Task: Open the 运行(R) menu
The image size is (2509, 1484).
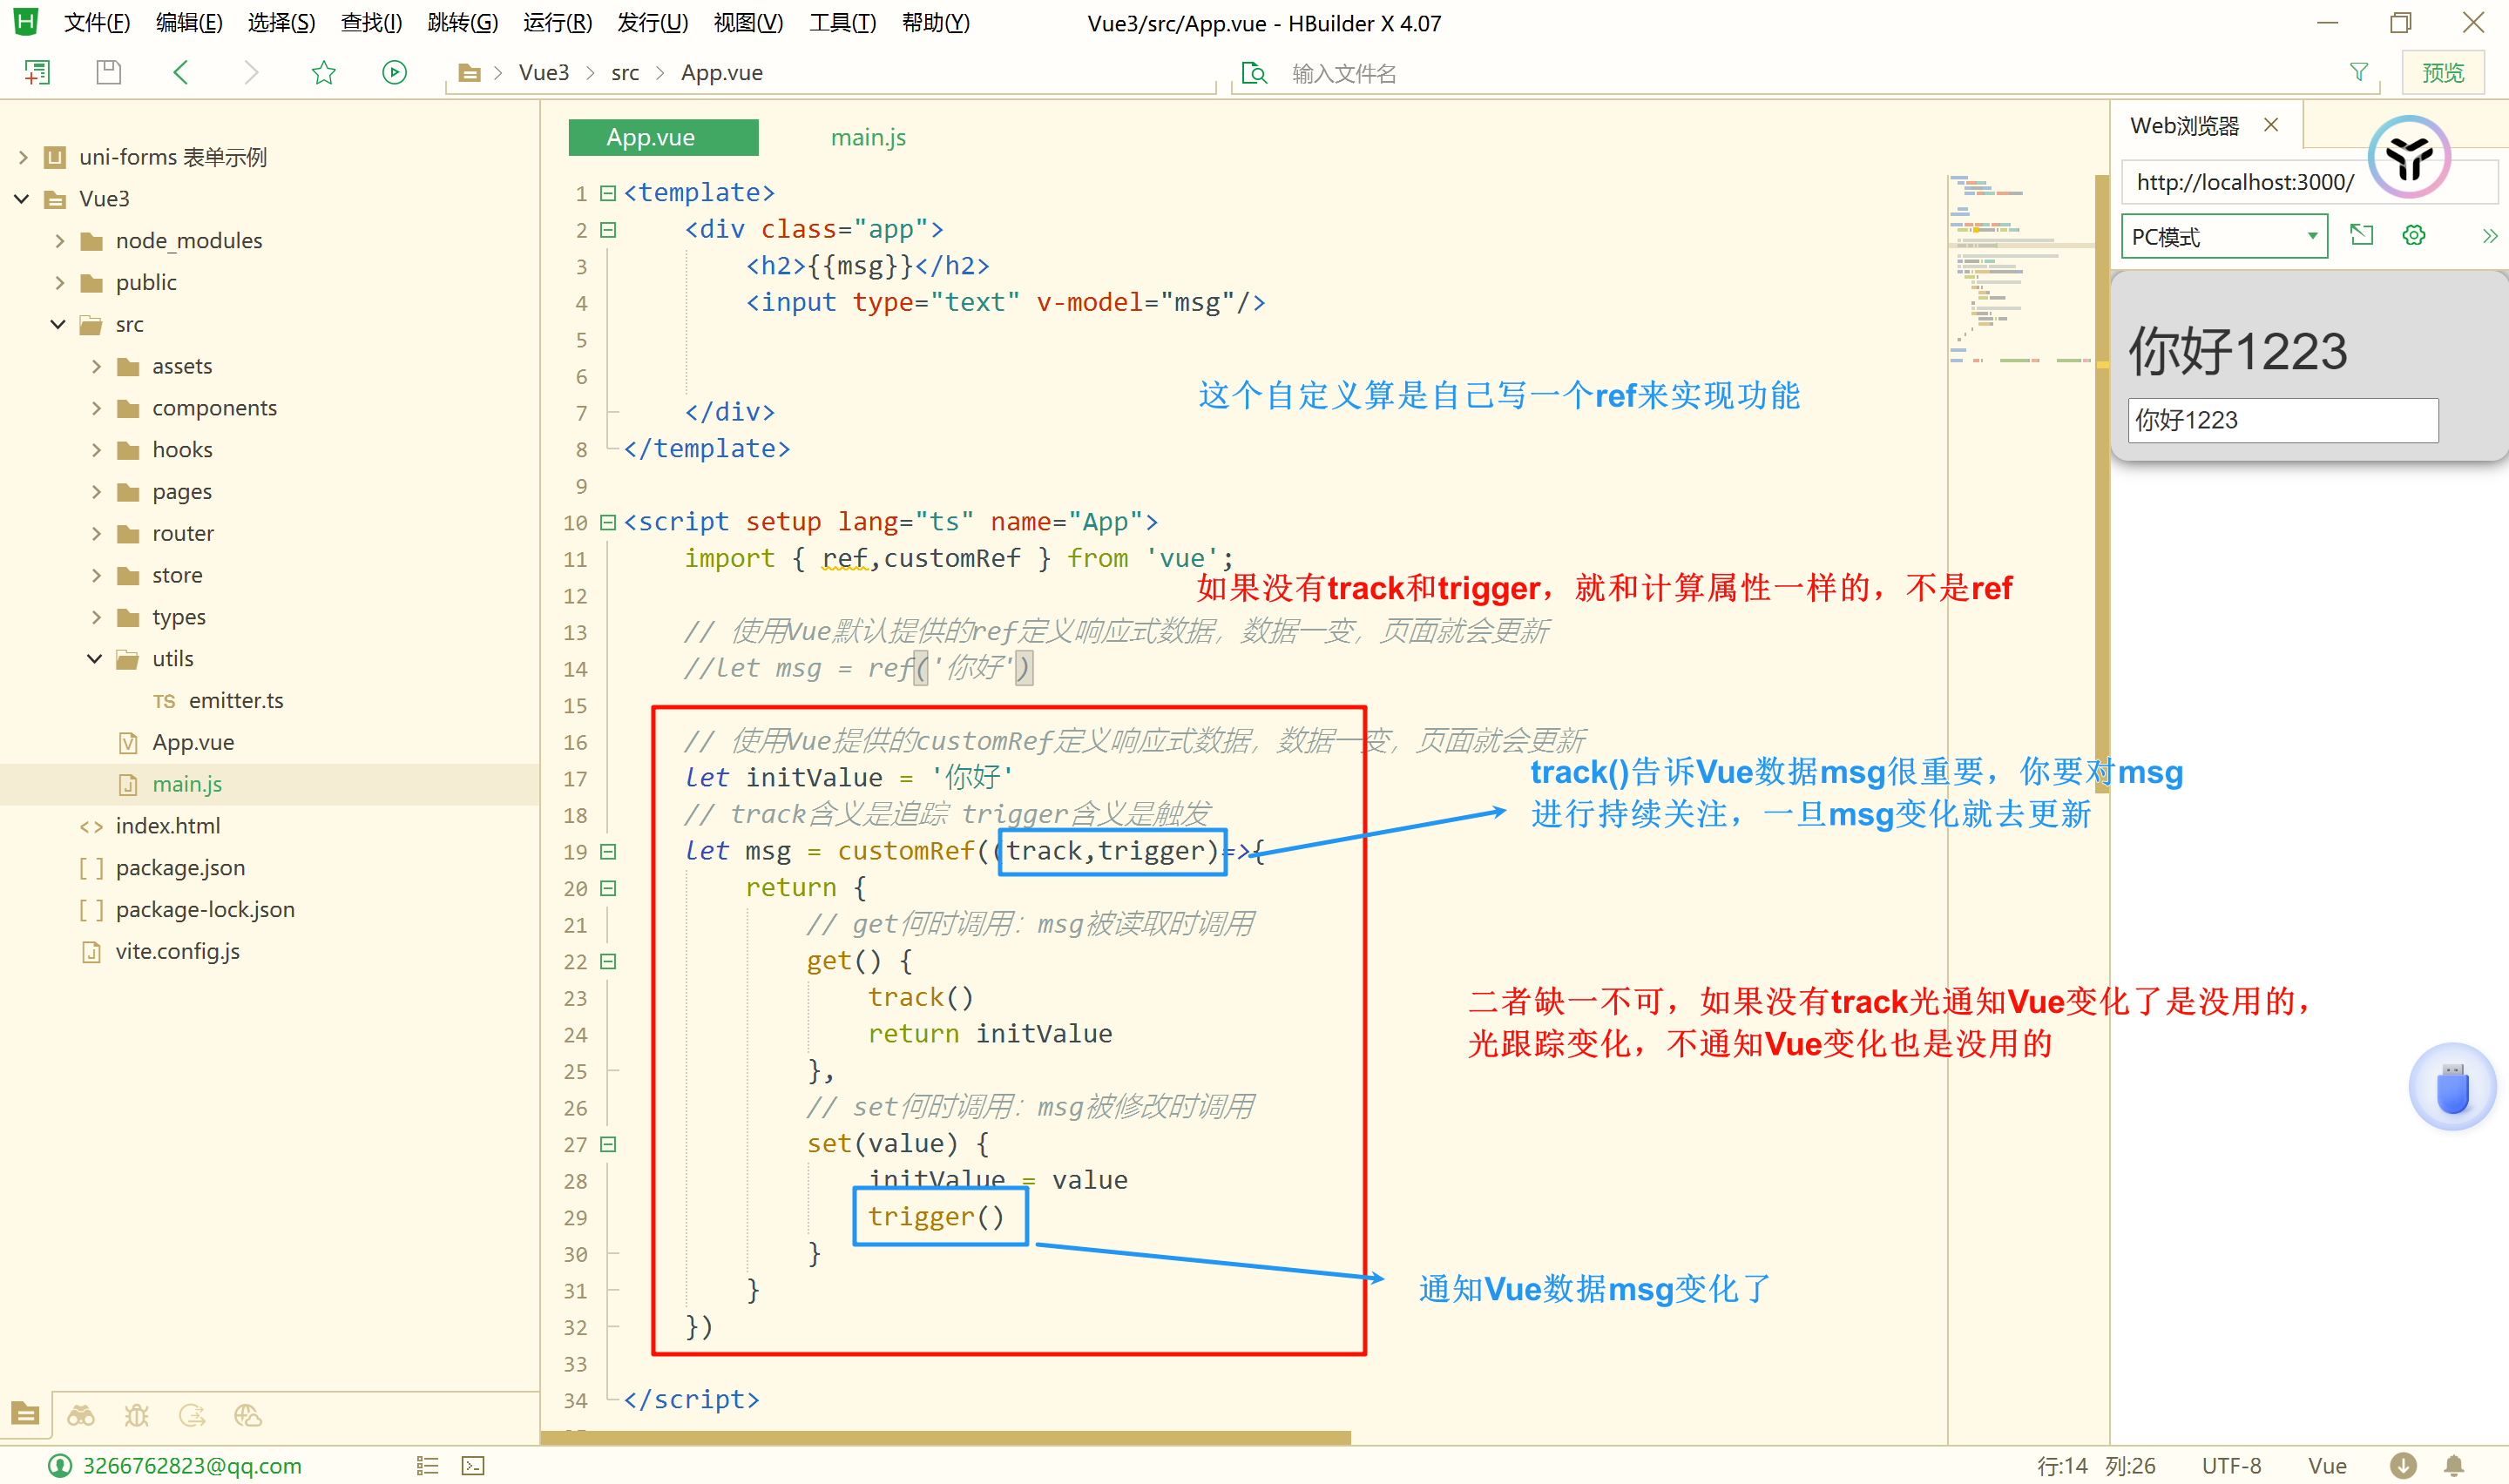Action: click(x=557, y=22)
